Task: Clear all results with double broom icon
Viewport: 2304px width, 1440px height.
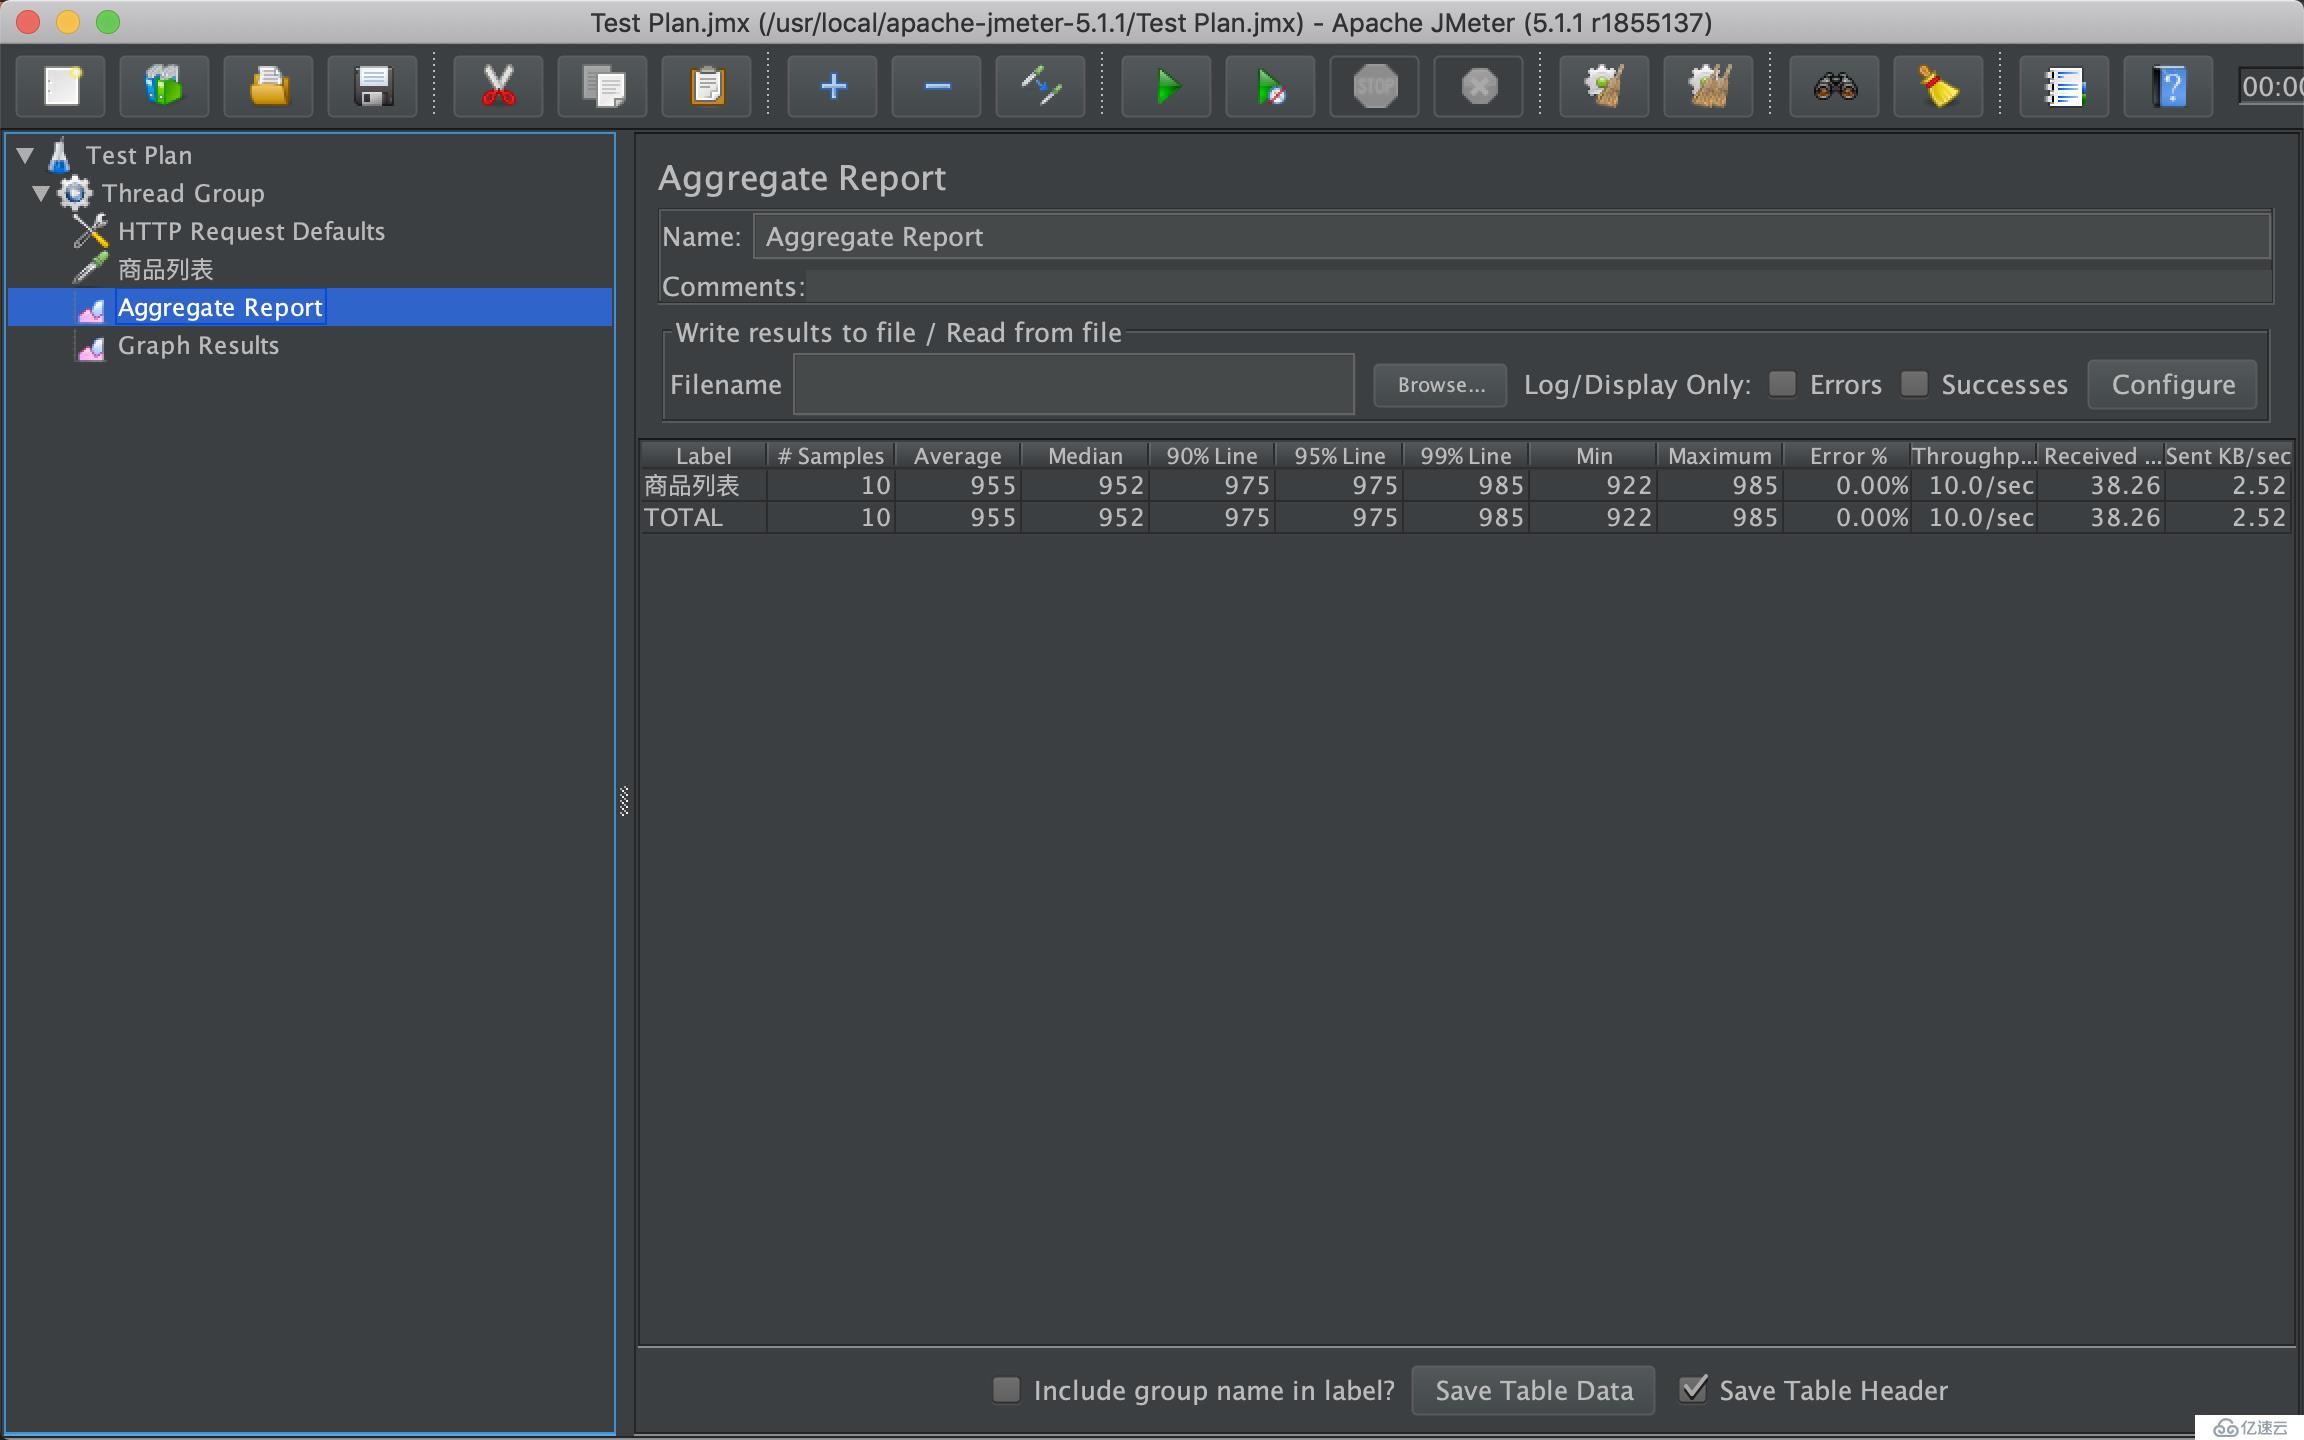Action: [x=1708, y=86]
